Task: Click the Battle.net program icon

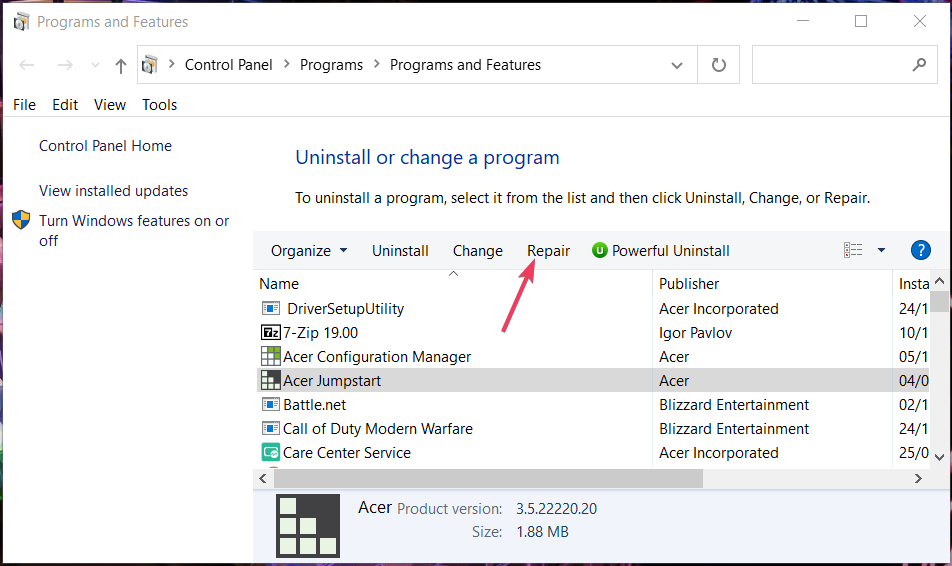Action: pyautogui.click(x=271, y=404)
